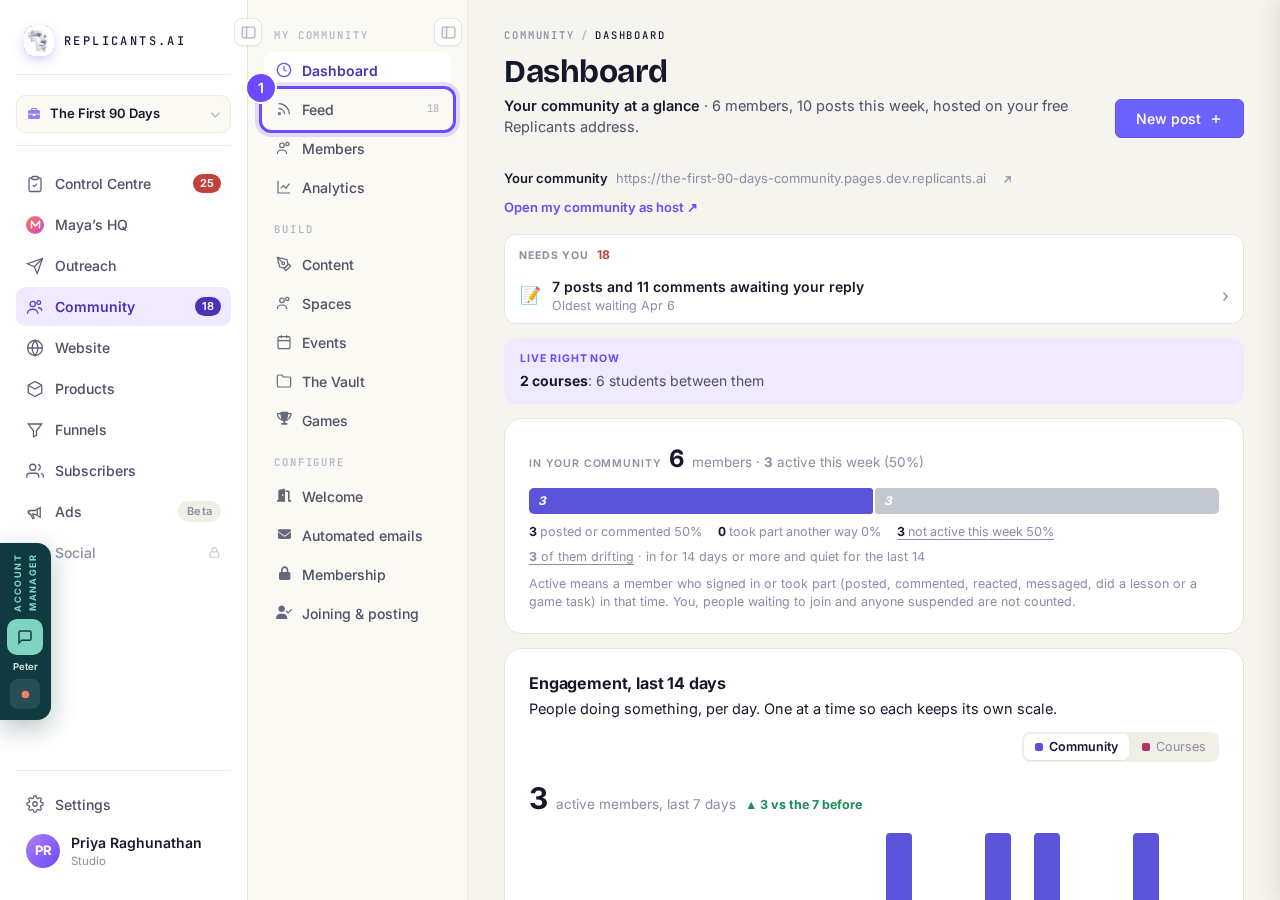Collapse the main sidebar panel icon beside the Replicants.ai logo
Image resolution: width=1280 pixels, height=900 pixels.
click(248, 32)
